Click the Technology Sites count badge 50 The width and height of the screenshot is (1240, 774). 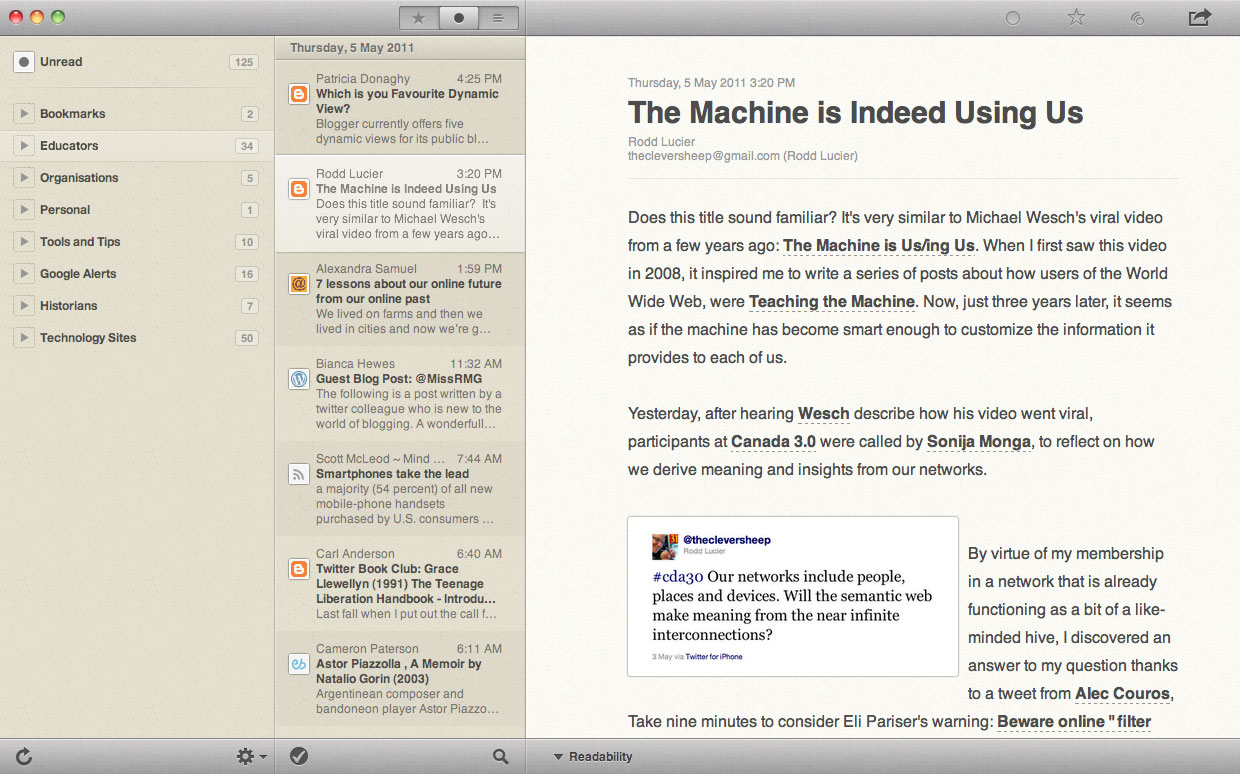(x=247, y=338)
